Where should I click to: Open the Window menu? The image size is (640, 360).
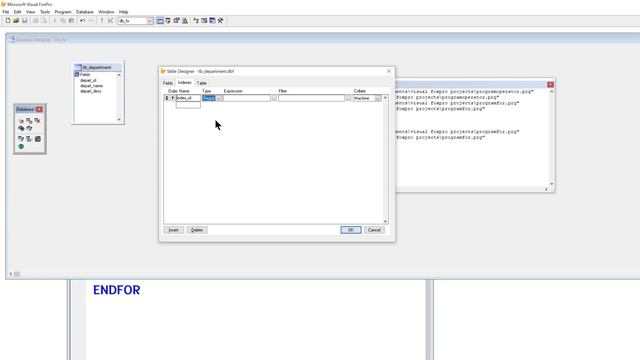(x=106, y=12)
